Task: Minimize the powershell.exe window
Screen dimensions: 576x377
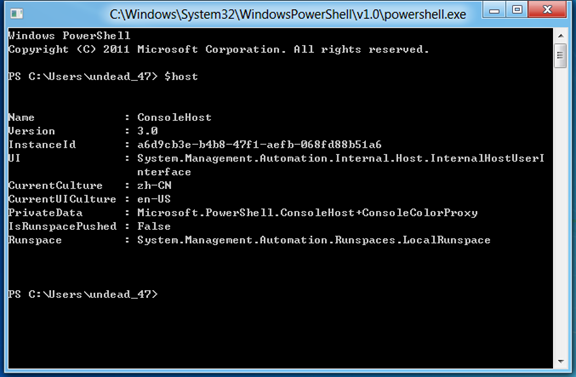Action: pos(494,10)
